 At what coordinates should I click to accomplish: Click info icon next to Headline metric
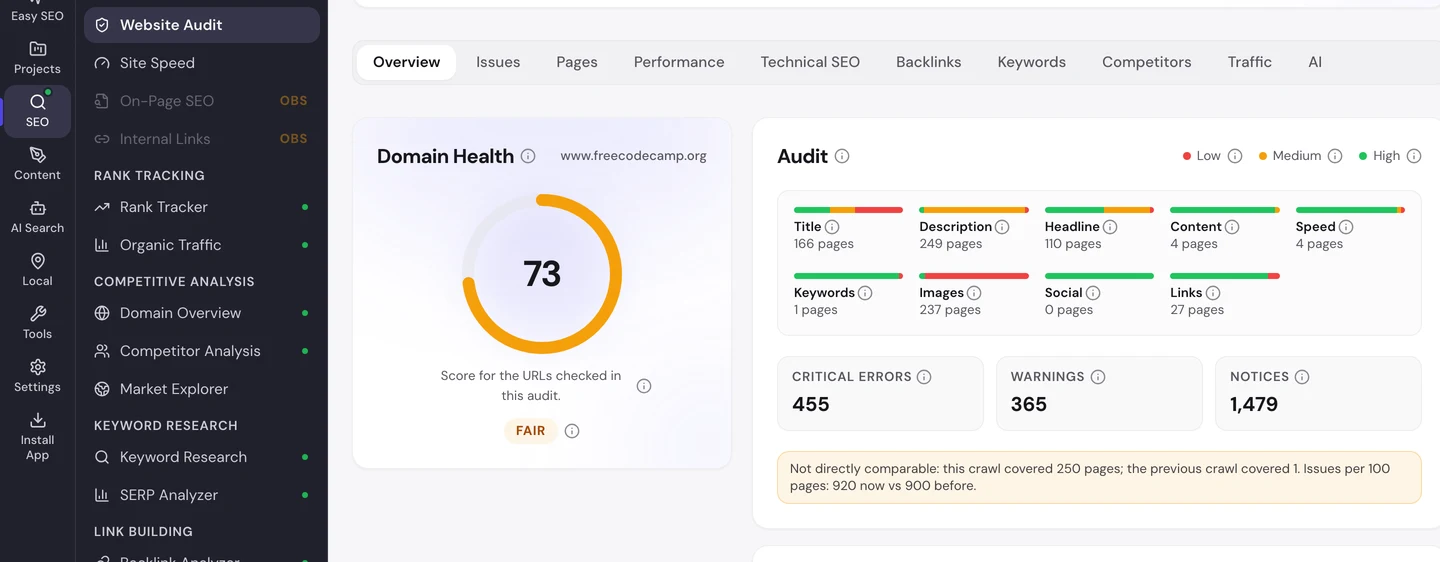coord(1110,227)
